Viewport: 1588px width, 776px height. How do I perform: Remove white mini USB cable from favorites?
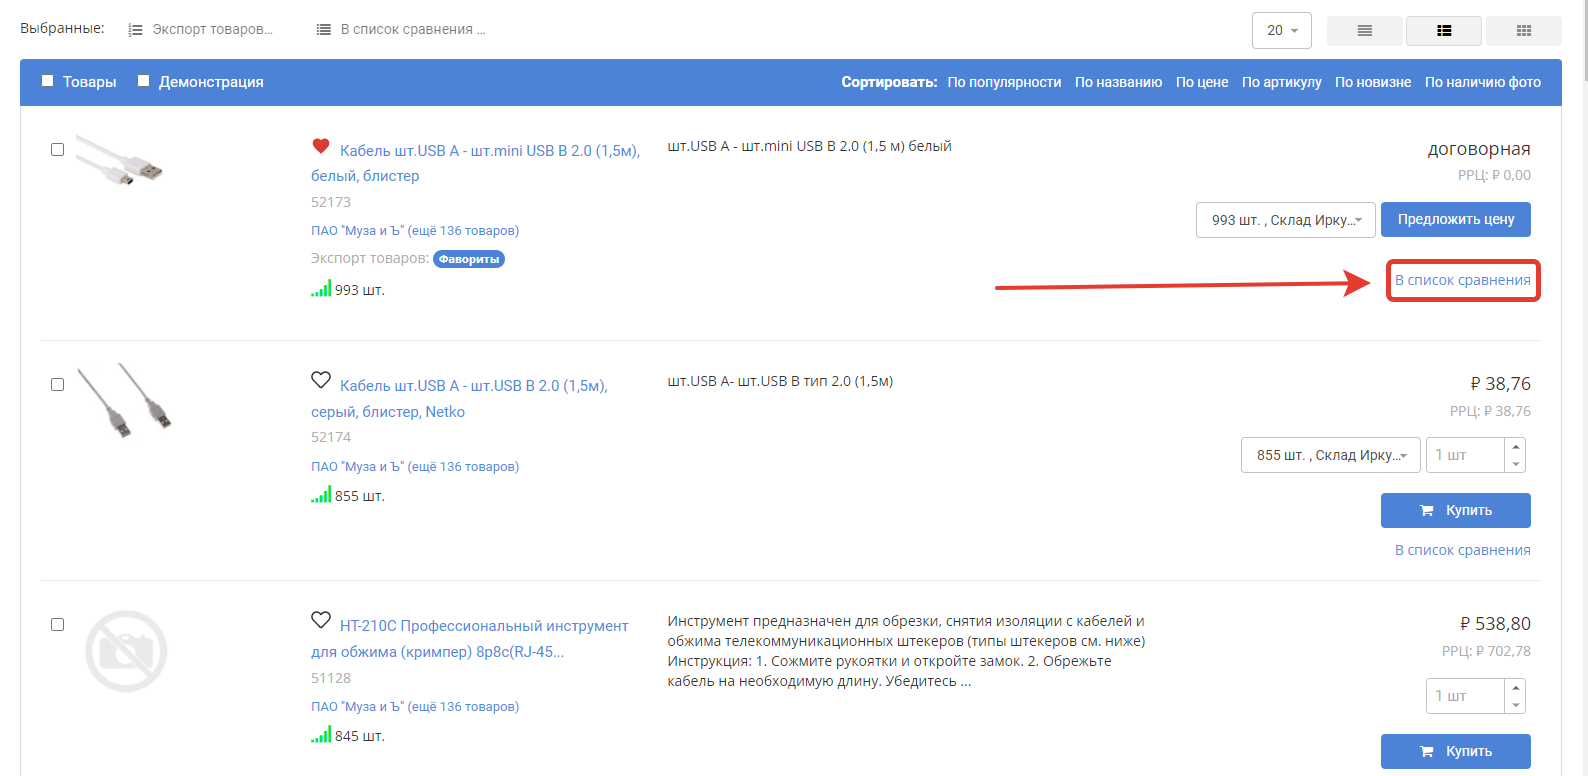point(321,147)
